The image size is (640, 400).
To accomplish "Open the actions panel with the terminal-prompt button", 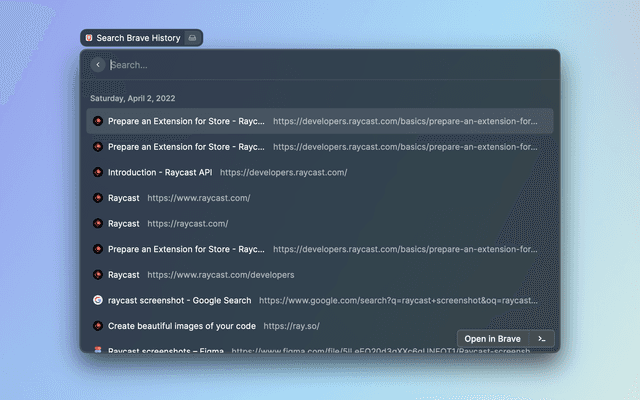I will coord(541,339).
